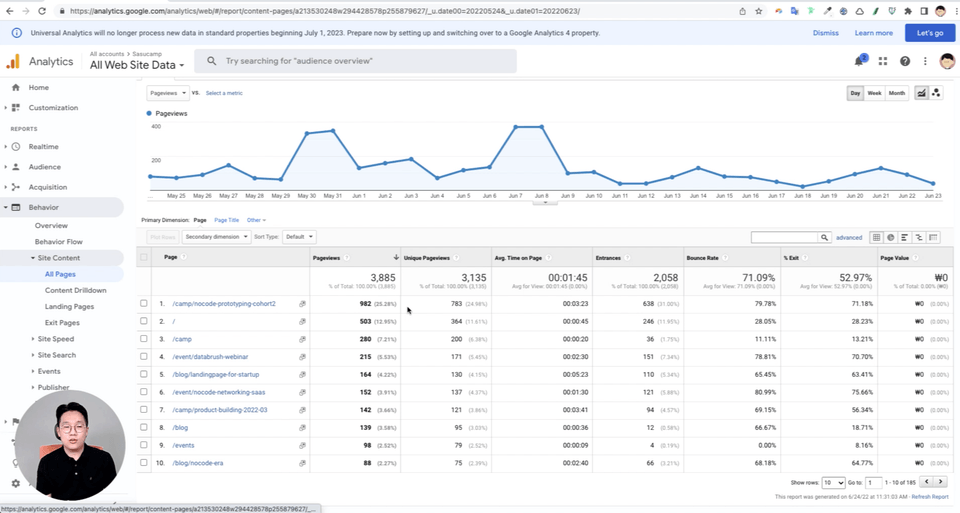This screenshot has height=513, width=960.
Task: Click the Let's go button
Action: pos(929,33)
